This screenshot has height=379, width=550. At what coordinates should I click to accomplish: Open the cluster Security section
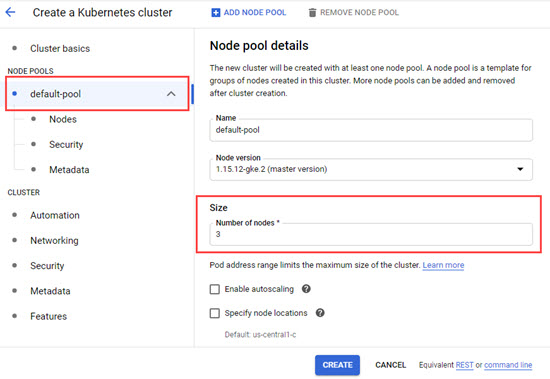pyautogui.click(x=47, y=266)
